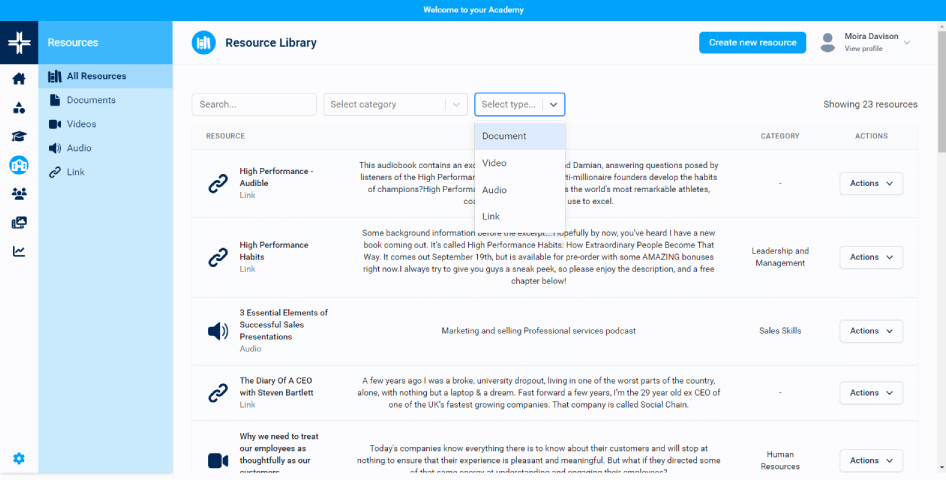Open the graduation cap courses icon
The height and width of the screenshot is (480, 946).
[18, 137]
